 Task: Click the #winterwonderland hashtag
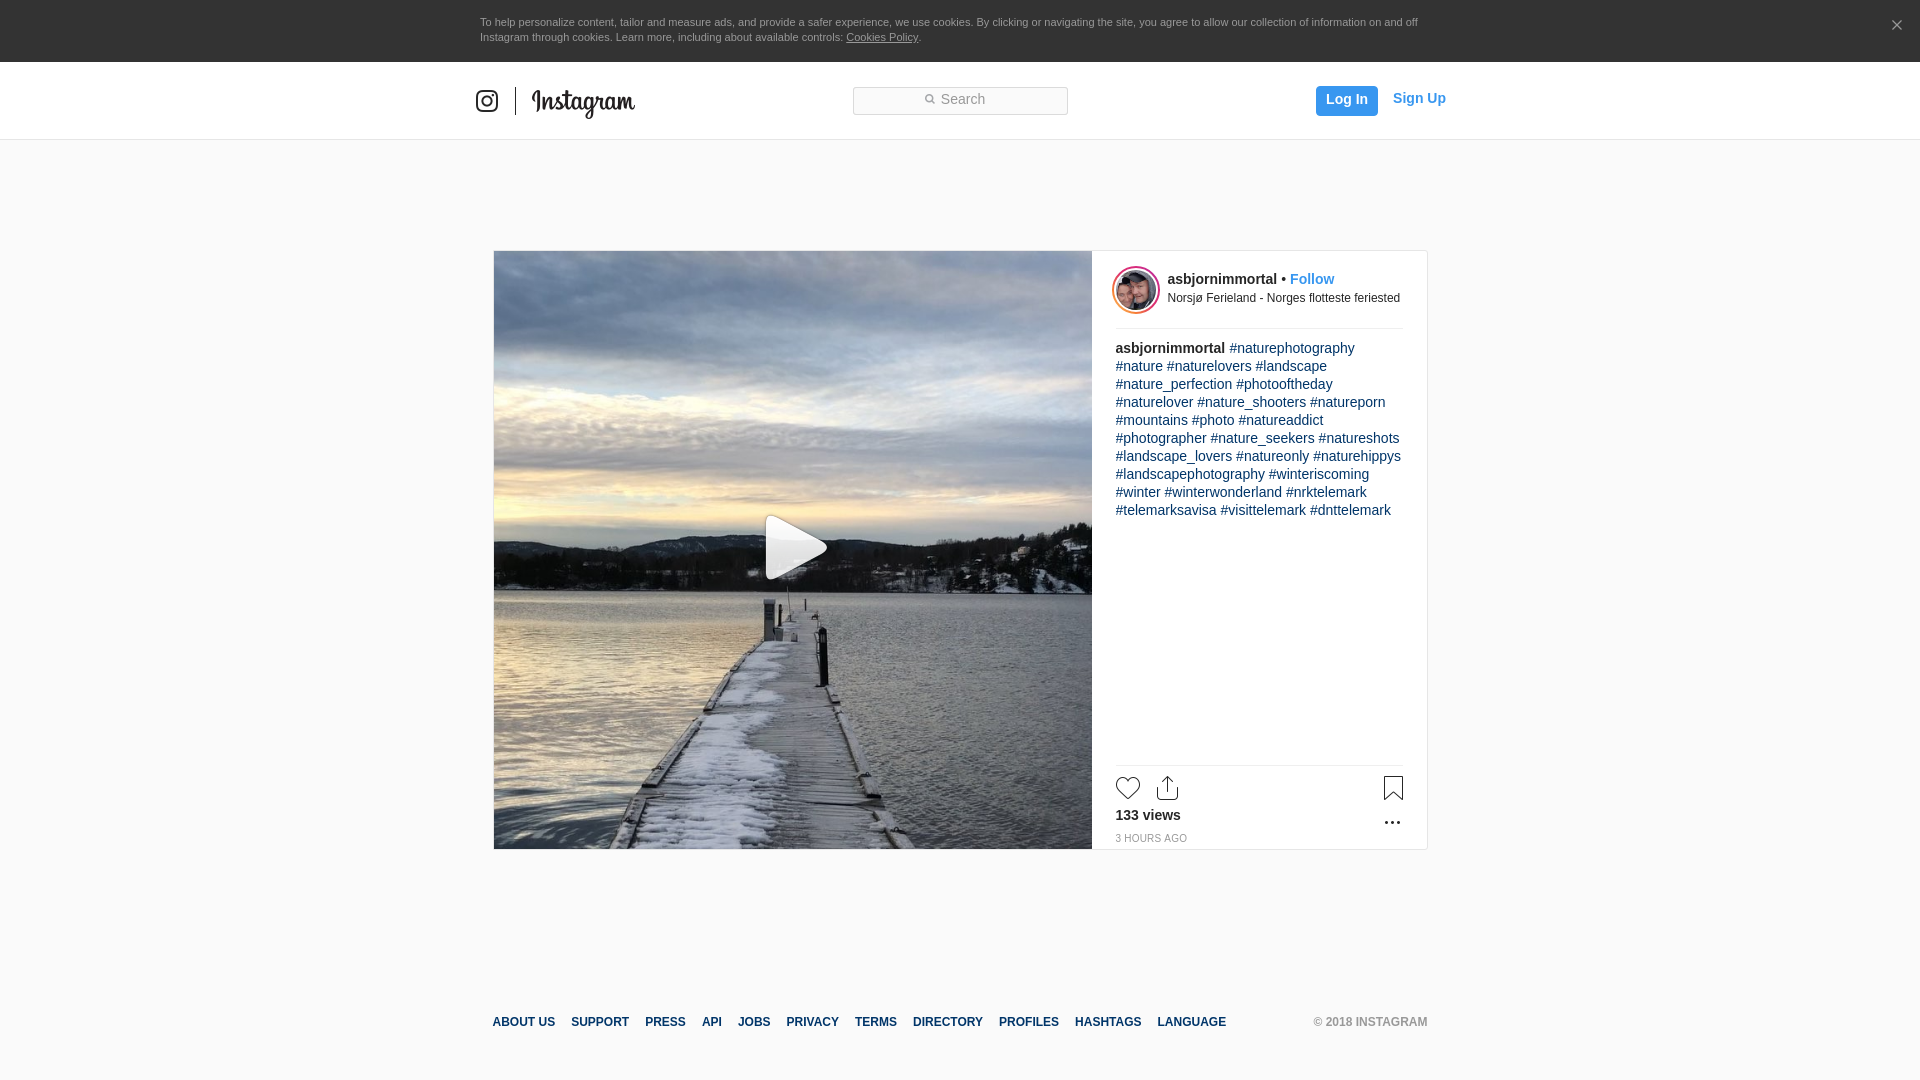click(1222, 492)
